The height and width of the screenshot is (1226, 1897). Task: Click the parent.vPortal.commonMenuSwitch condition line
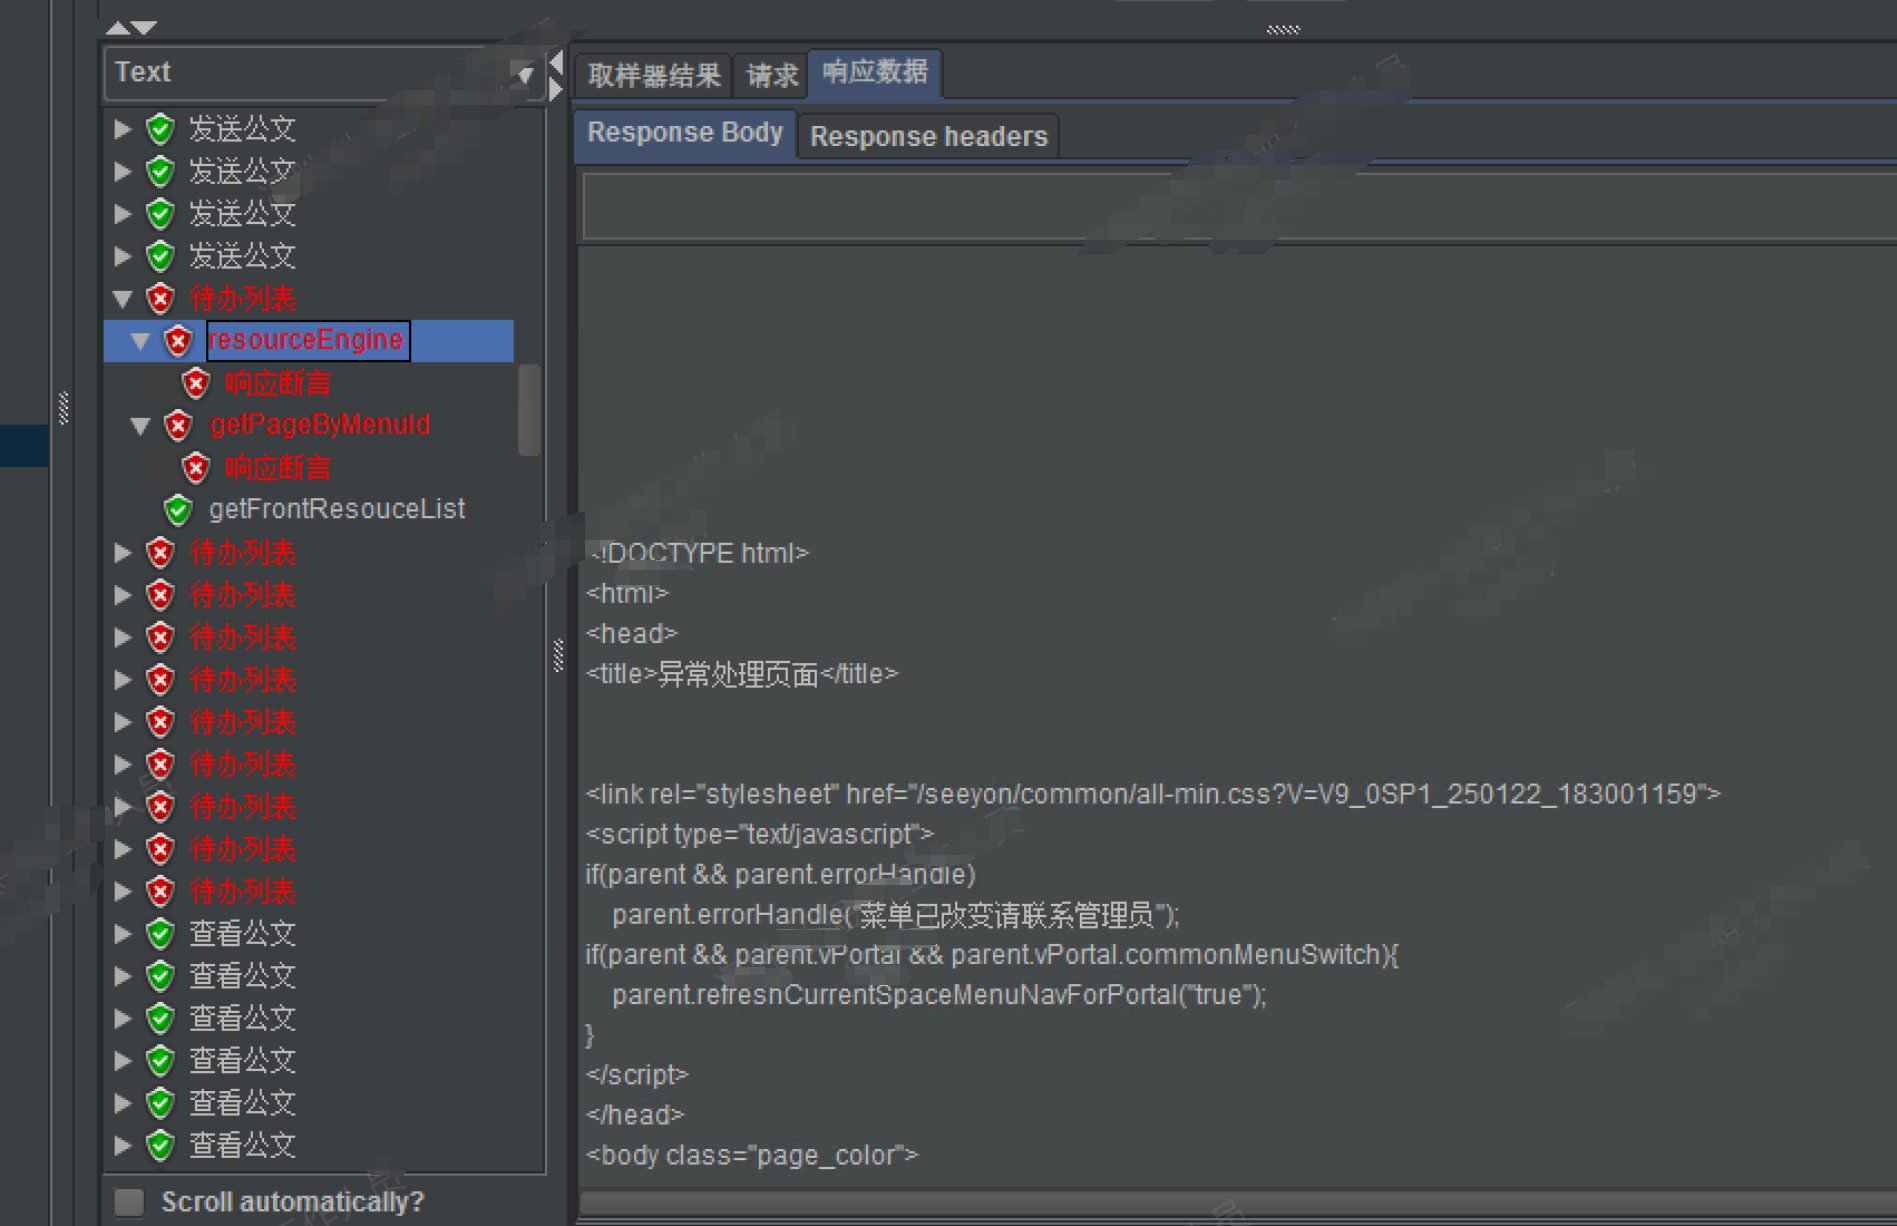pos(992,955)
